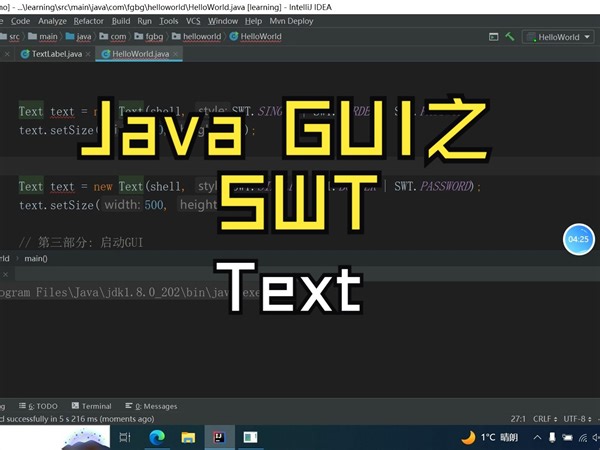
Task: Close the run output panel tab
Action: (x=5, y=274)
